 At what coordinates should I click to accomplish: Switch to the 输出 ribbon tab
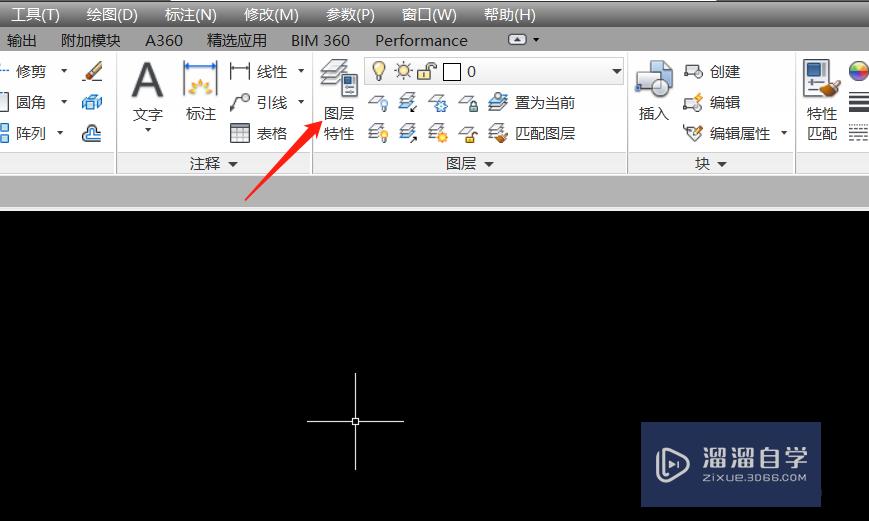pos(22,40)
